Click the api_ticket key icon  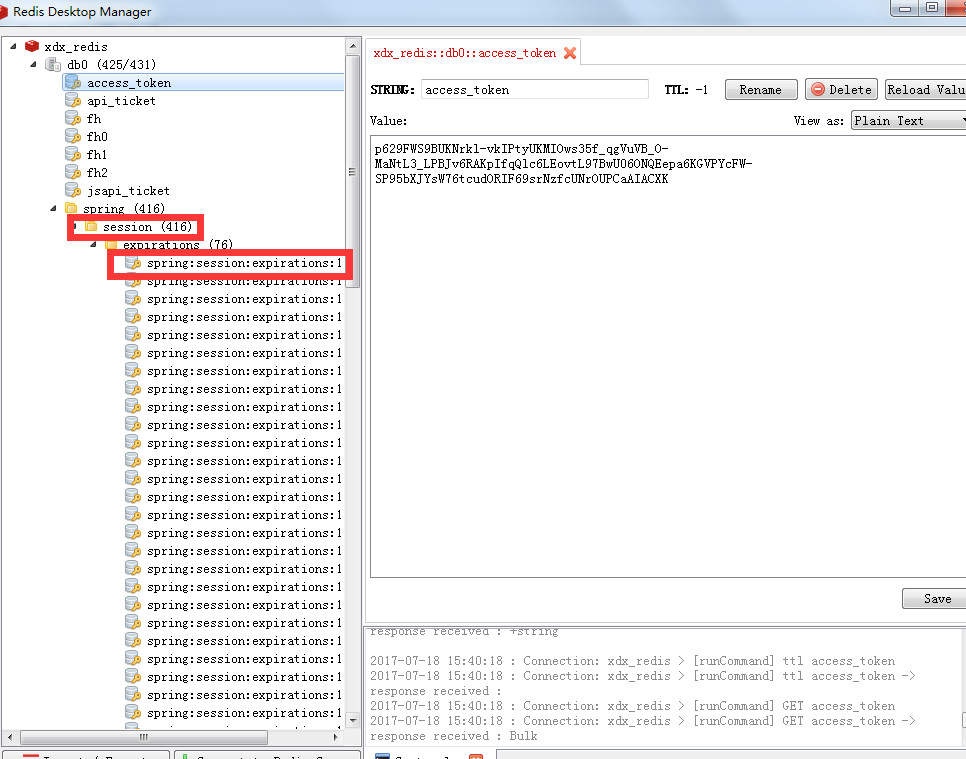coord(71,100)
